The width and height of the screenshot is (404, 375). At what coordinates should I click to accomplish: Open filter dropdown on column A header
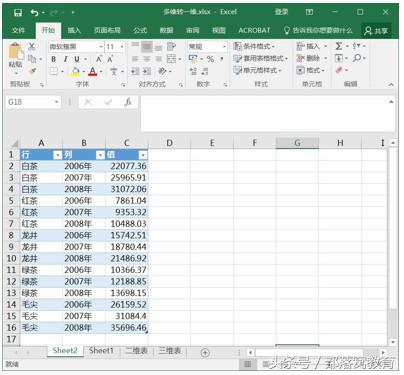[x=58, y=155]
